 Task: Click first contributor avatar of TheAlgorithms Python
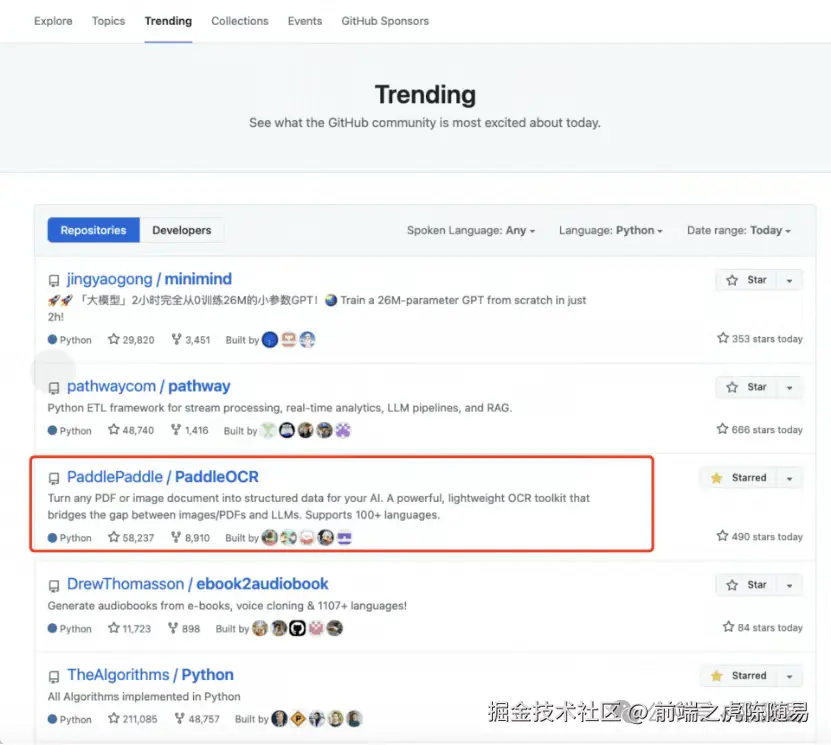[279, 719]
